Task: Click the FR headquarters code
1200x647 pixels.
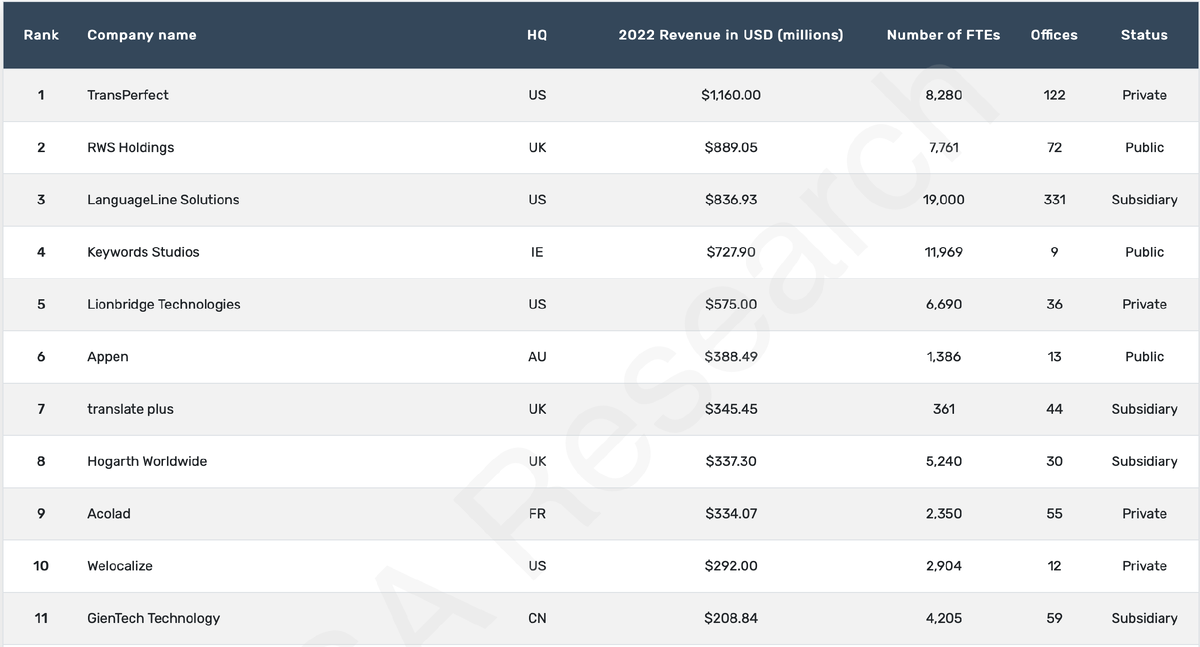Action: (537, 514)
